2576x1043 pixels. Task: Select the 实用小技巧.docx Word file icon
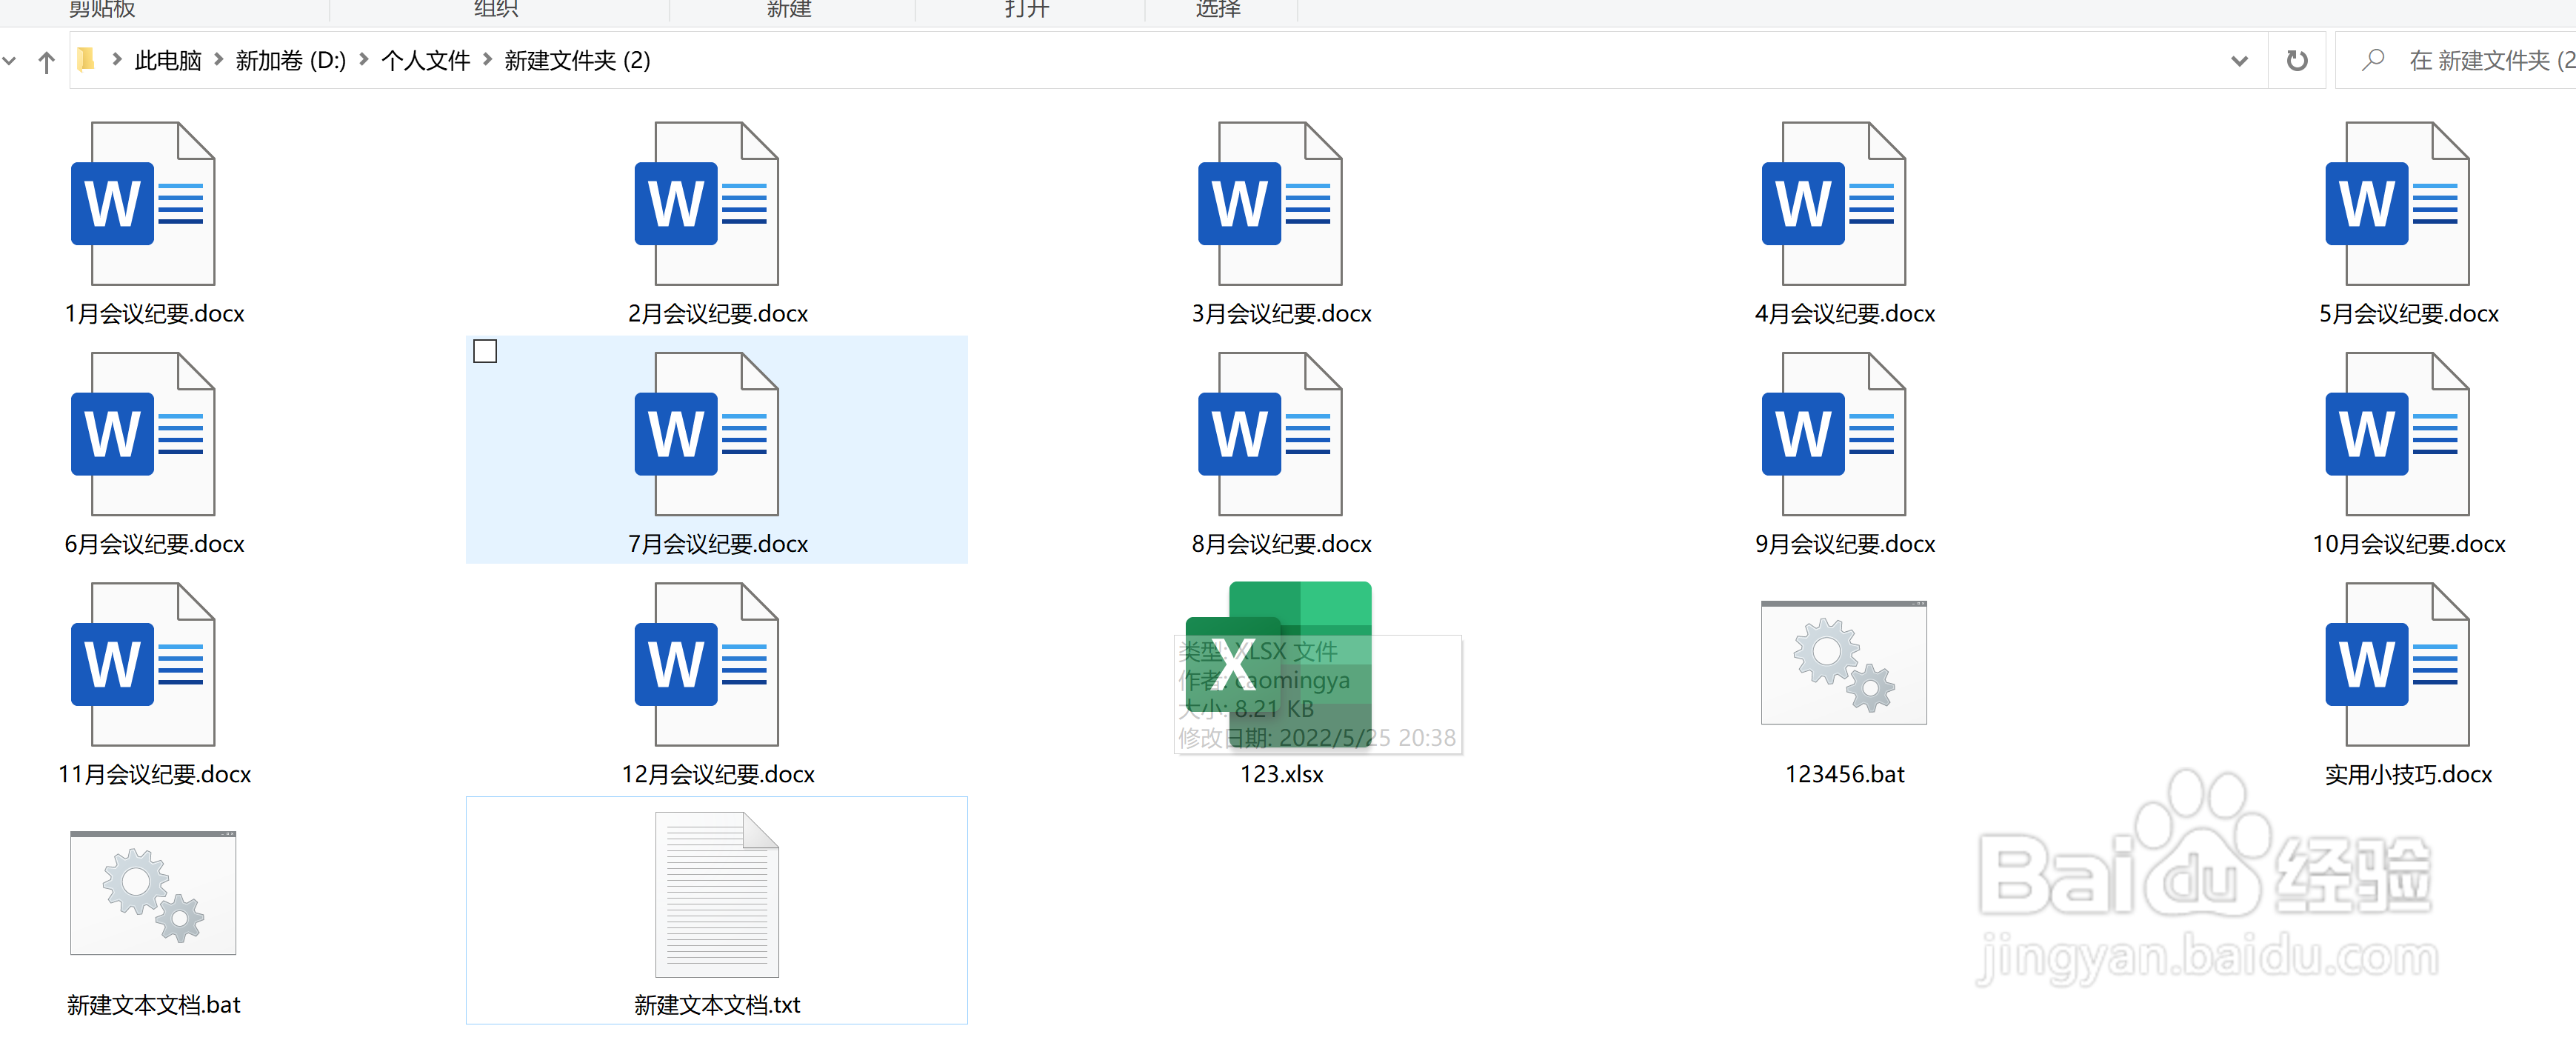click(2396, 665)
